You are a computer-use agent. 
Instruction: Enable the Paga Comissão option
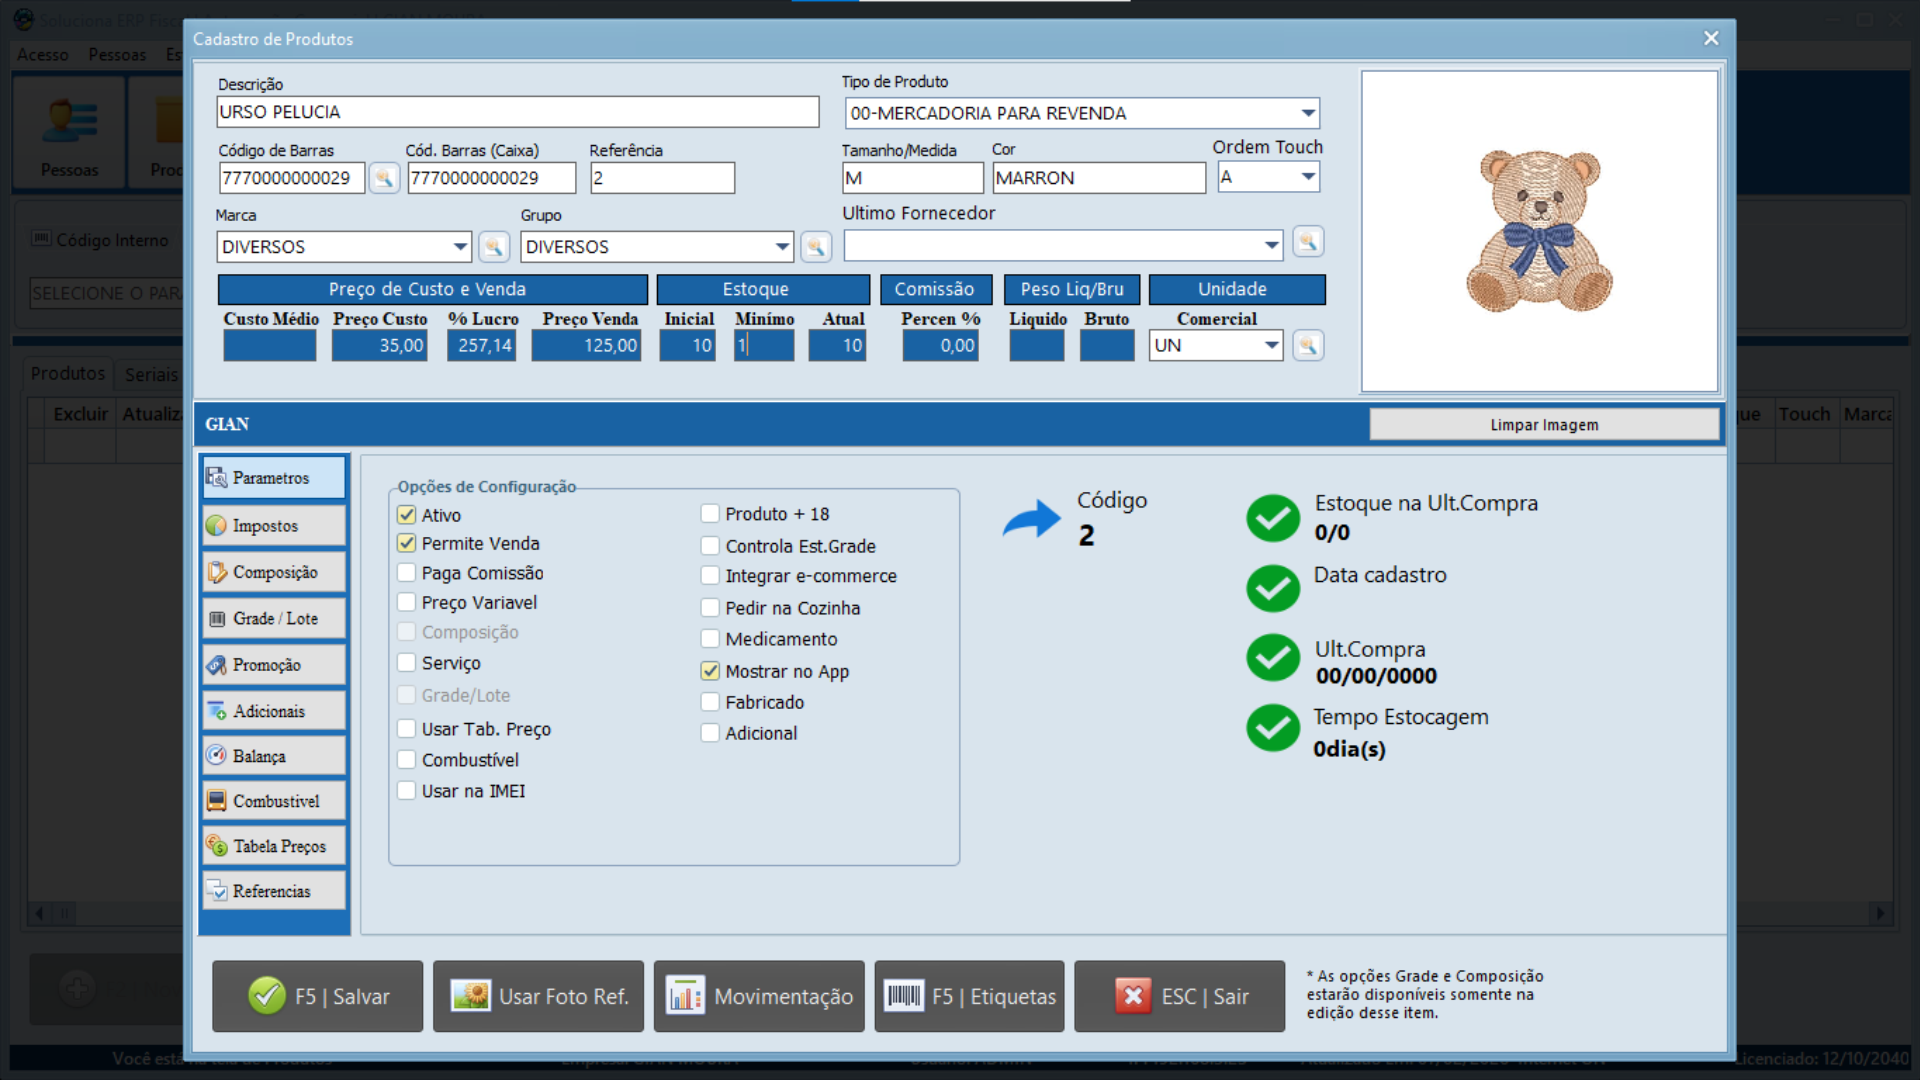tap(407, 573)
